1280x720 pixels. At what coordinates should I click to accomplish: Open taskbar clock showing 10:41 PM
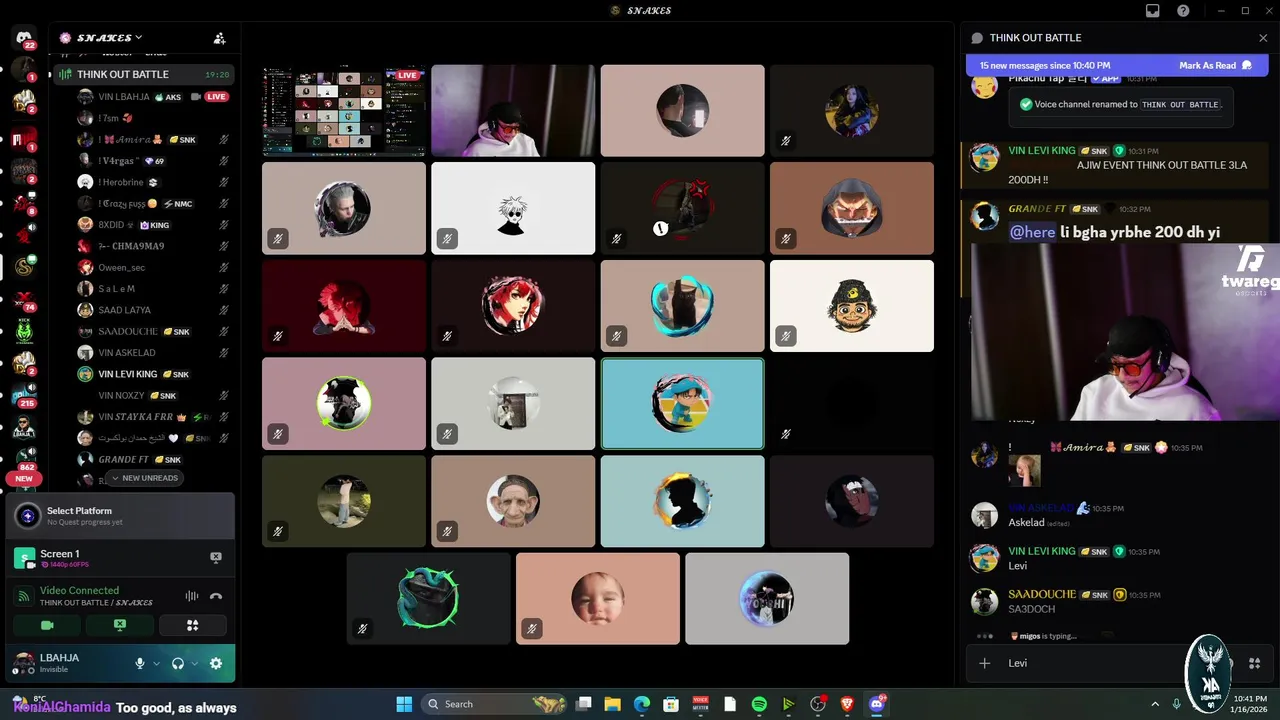click(1246, 704)
